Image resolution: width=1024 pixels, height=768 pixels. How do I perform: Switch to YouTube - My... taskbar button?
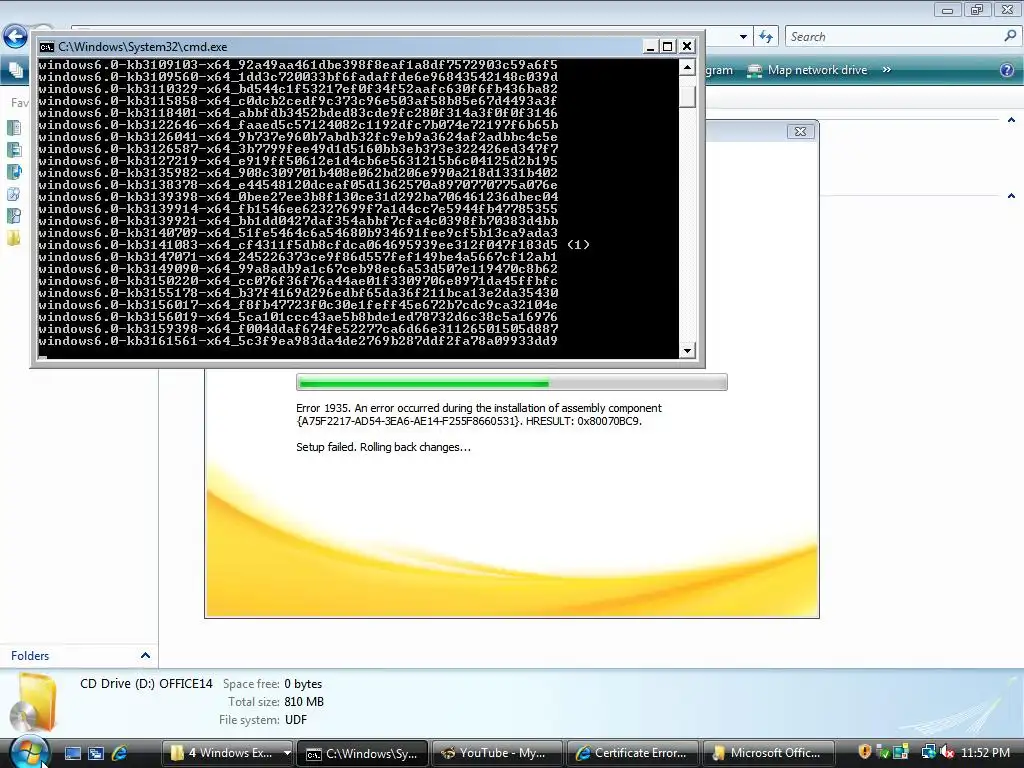tap(498, 753)
